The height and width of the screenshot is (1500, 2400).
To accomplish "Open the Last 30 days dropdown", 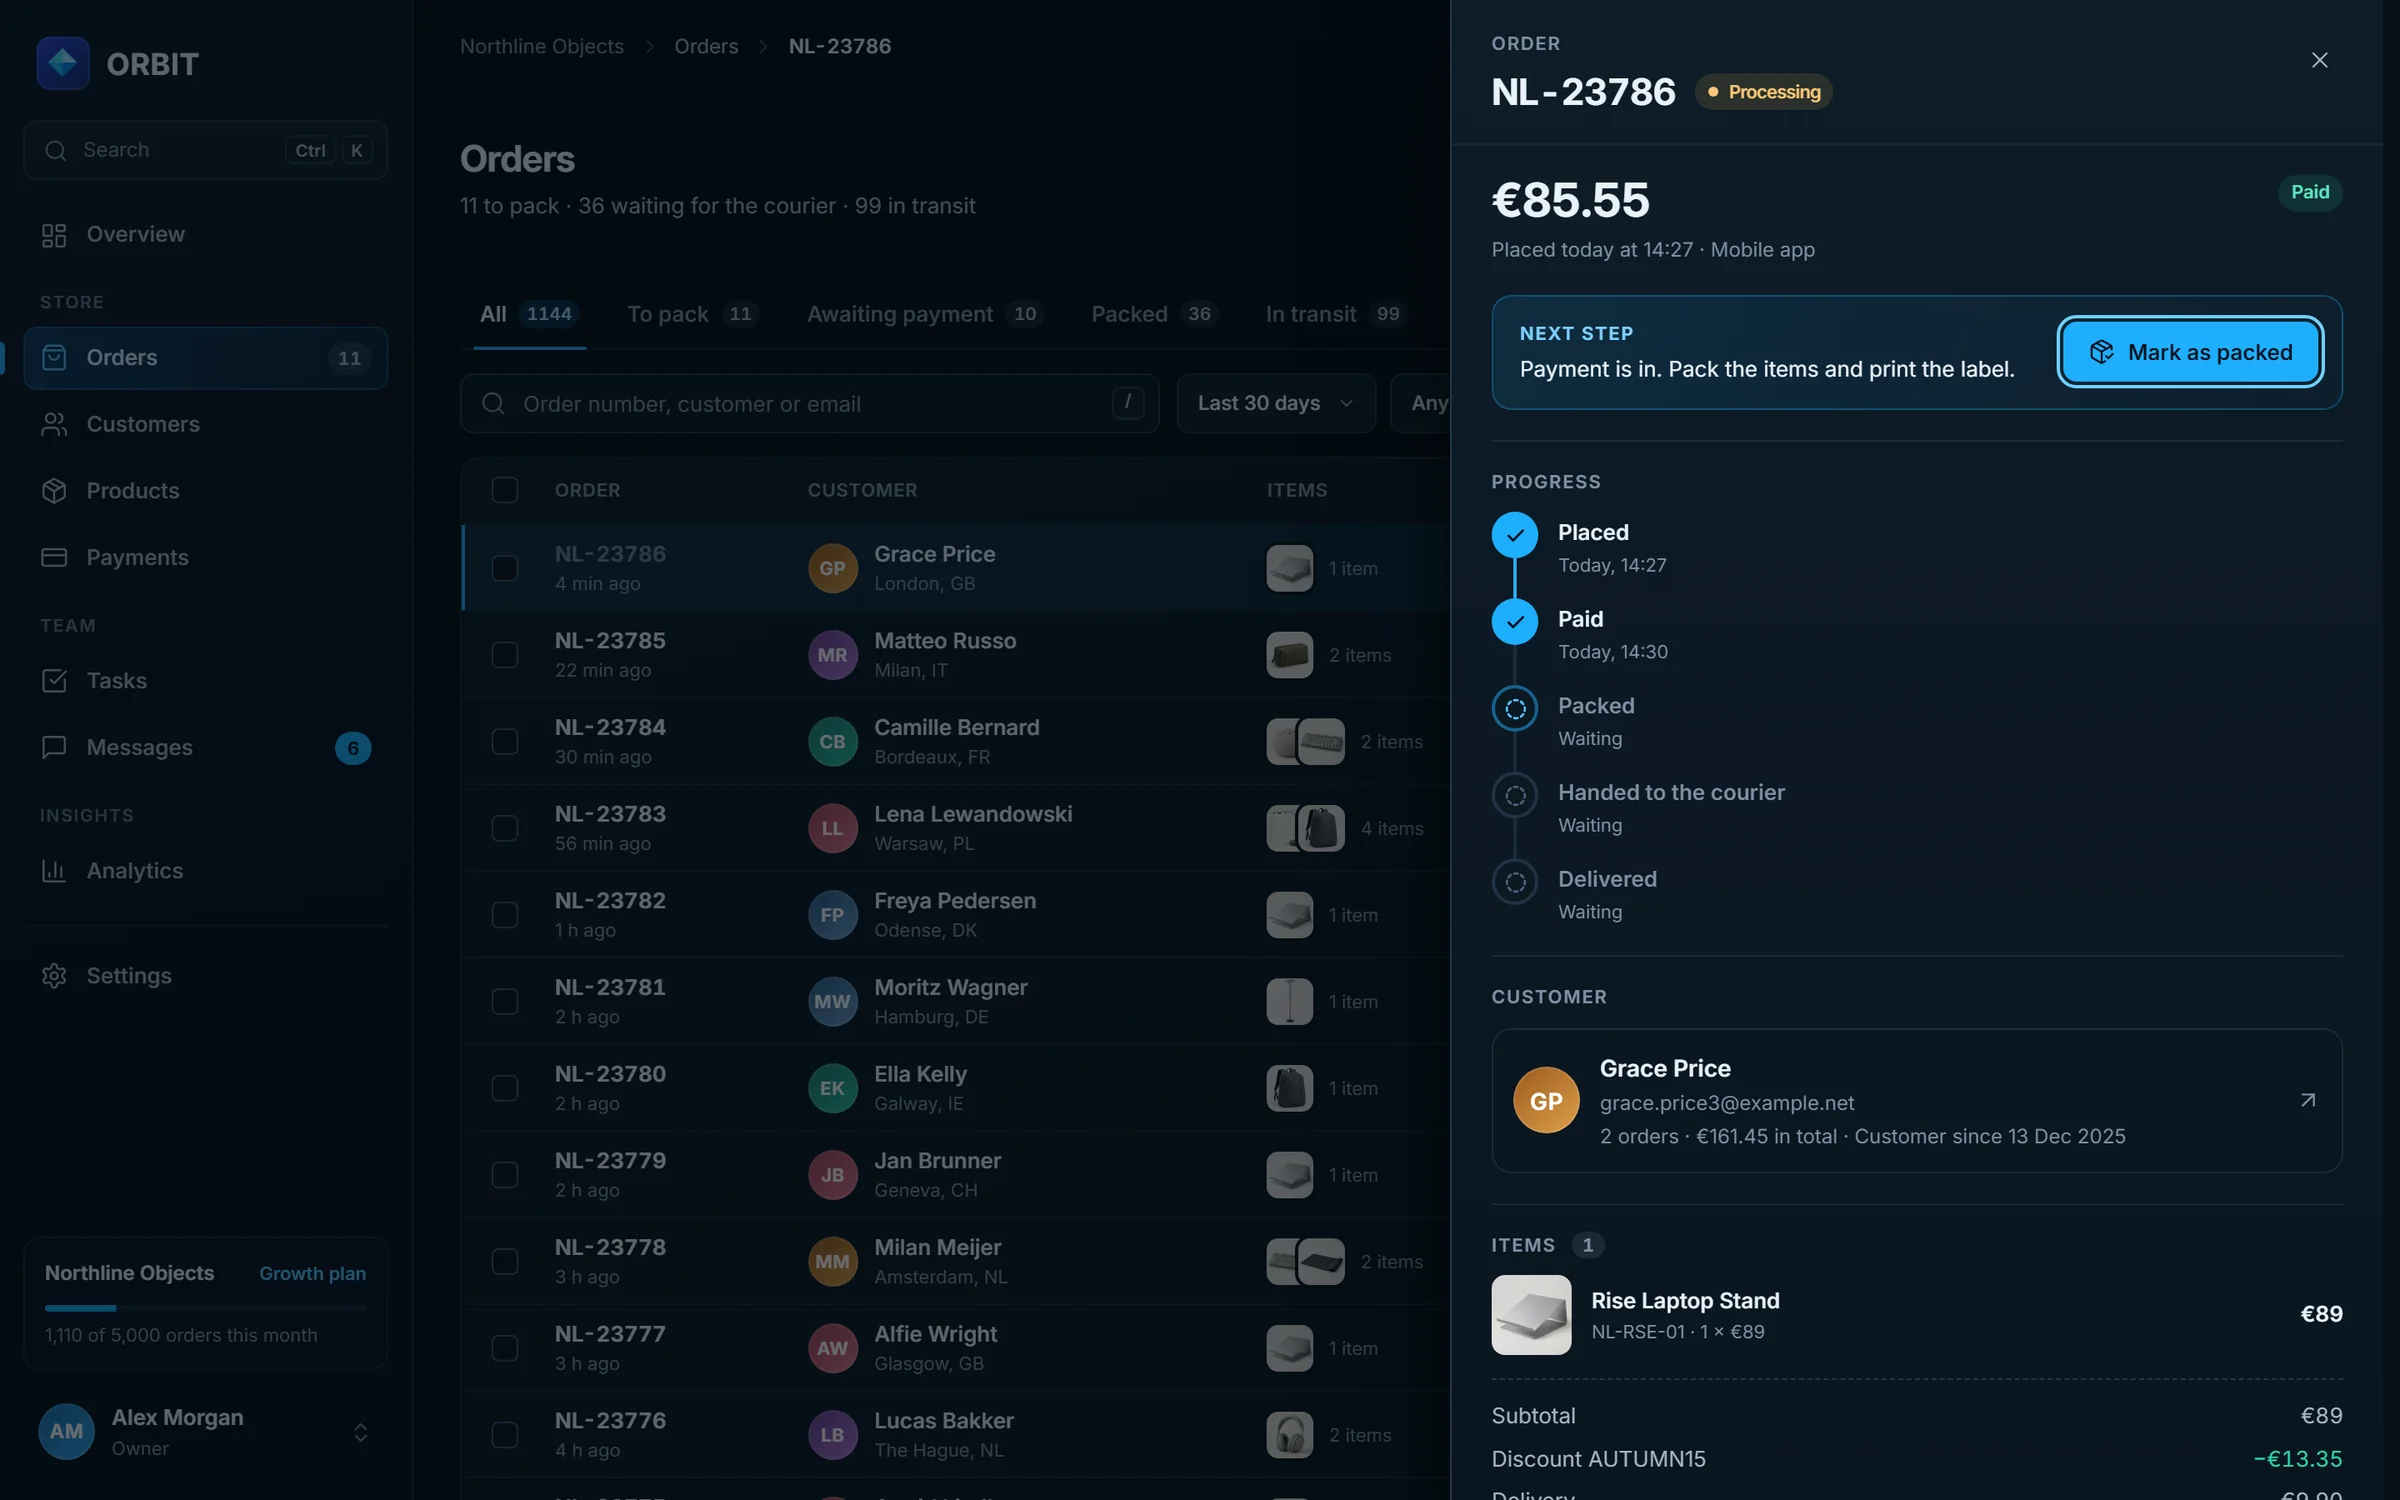I will [1276, 403].
